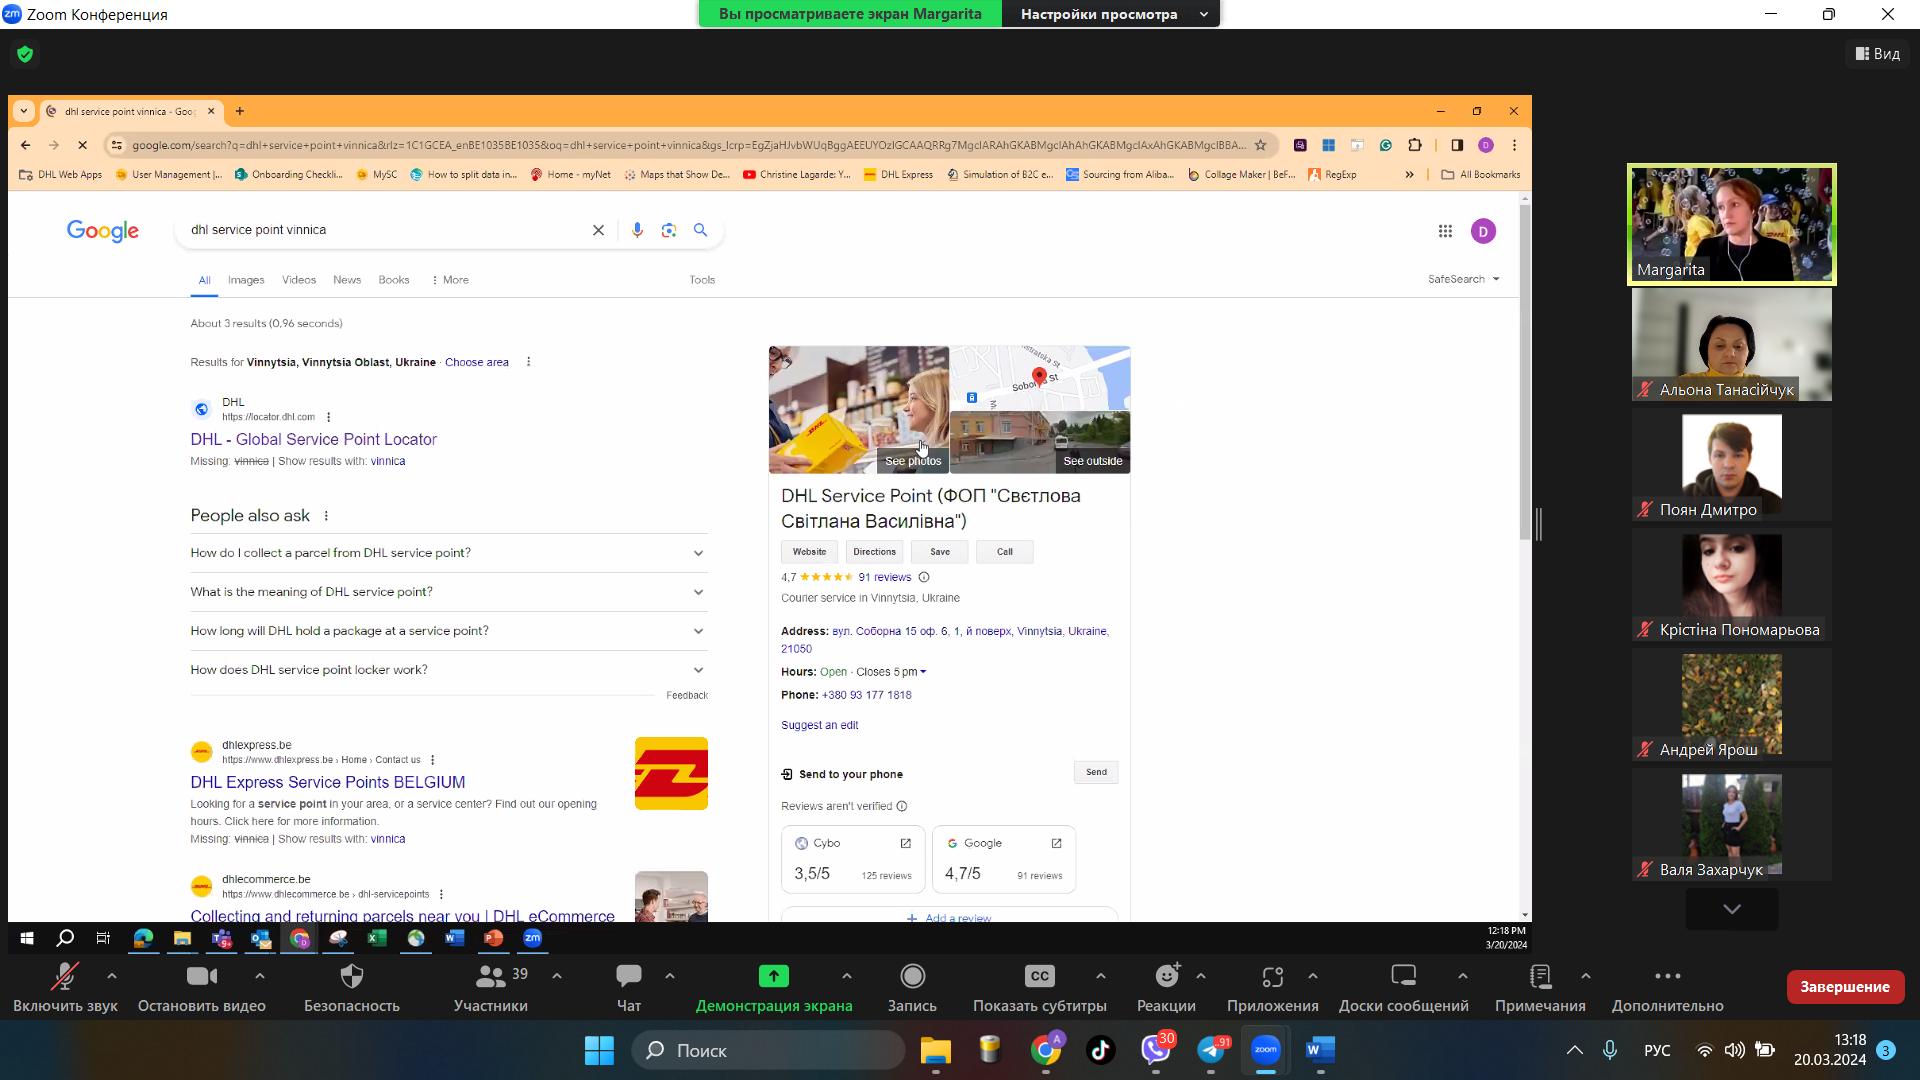The width and height of the screenshot is (1920, 1080).
Task: Open the Whiteboards (Доски сообщений) icon
Action: coord(1403,976)
